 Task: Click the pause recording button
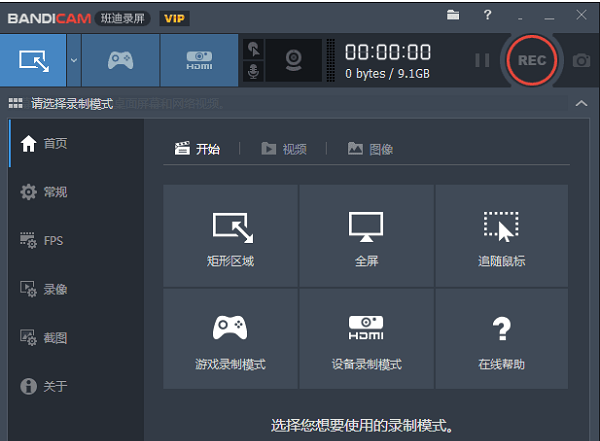tap(482, 60)
